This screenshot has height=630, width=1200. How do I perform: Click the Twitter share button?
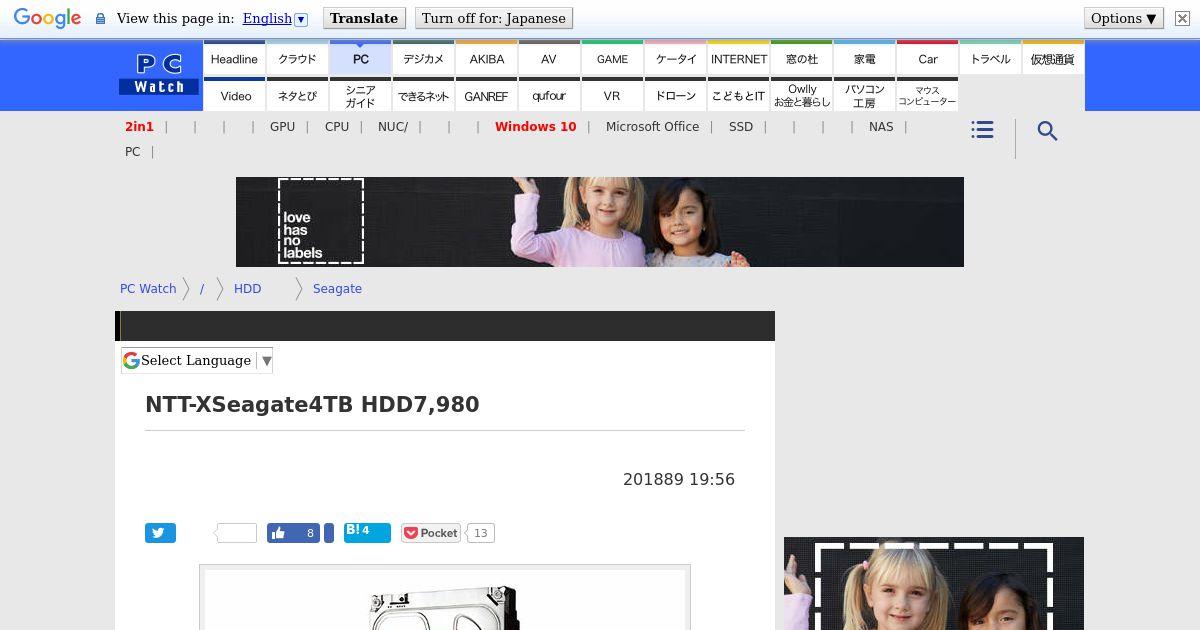160,533
